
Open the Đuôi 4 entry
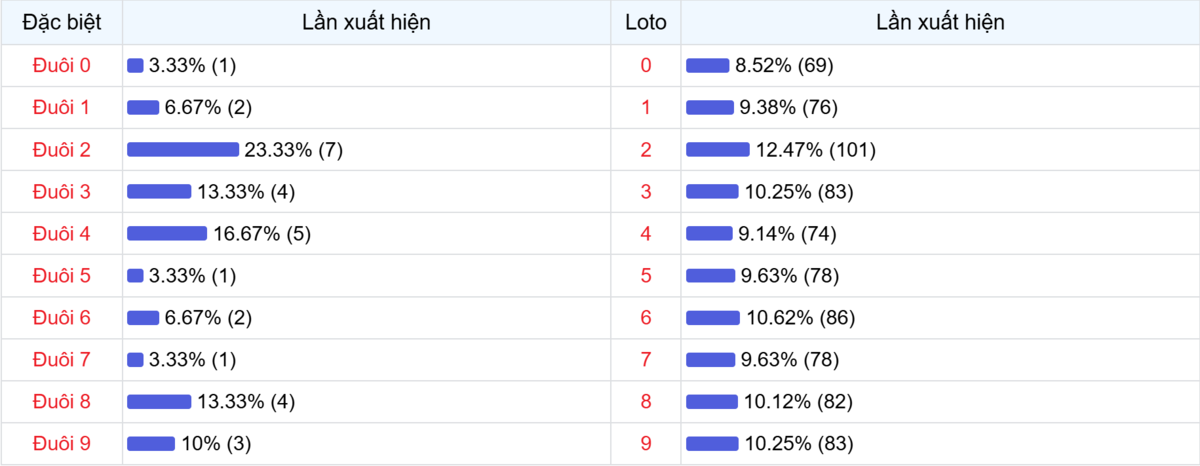[61, 234]
